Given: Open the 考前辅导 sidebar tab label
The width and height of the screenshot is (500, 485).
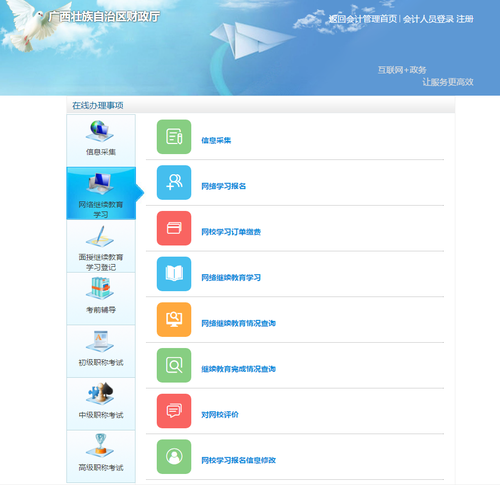Looking at the screenshot, I should click(x=101, y=310).
